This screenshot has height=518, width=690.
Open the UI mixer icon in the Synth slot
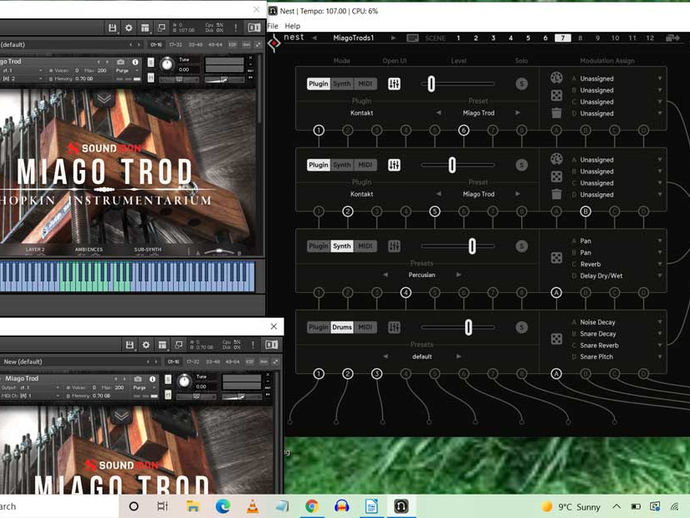pyautogui.click(x=394, y=246)
